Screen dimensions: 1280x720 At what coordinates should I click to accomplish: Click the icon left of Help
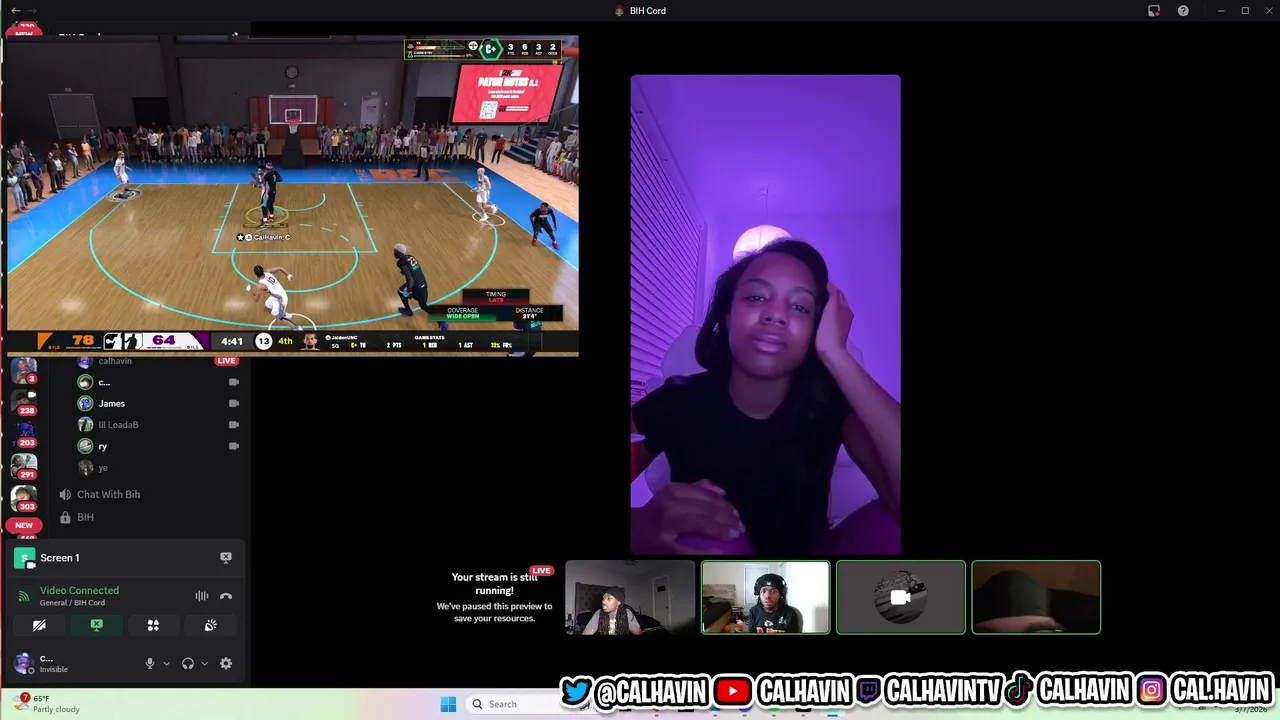click(1154, 11)
